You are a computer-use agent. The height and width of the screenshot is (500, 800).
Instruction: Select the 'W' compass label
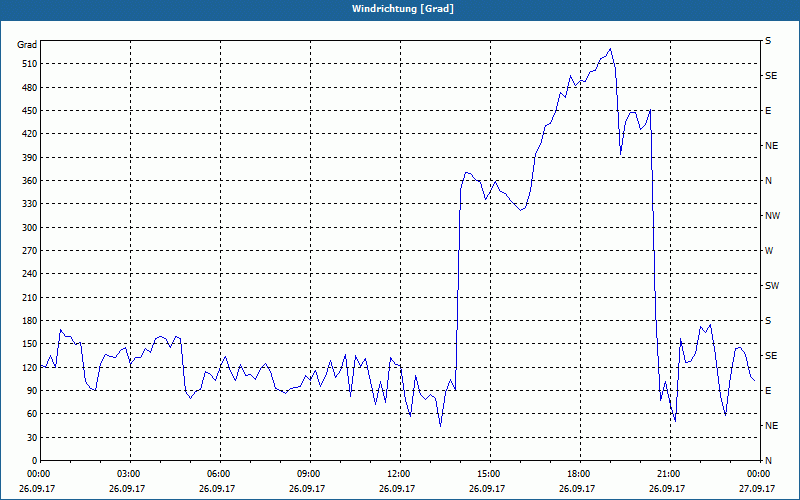point(769,251)
